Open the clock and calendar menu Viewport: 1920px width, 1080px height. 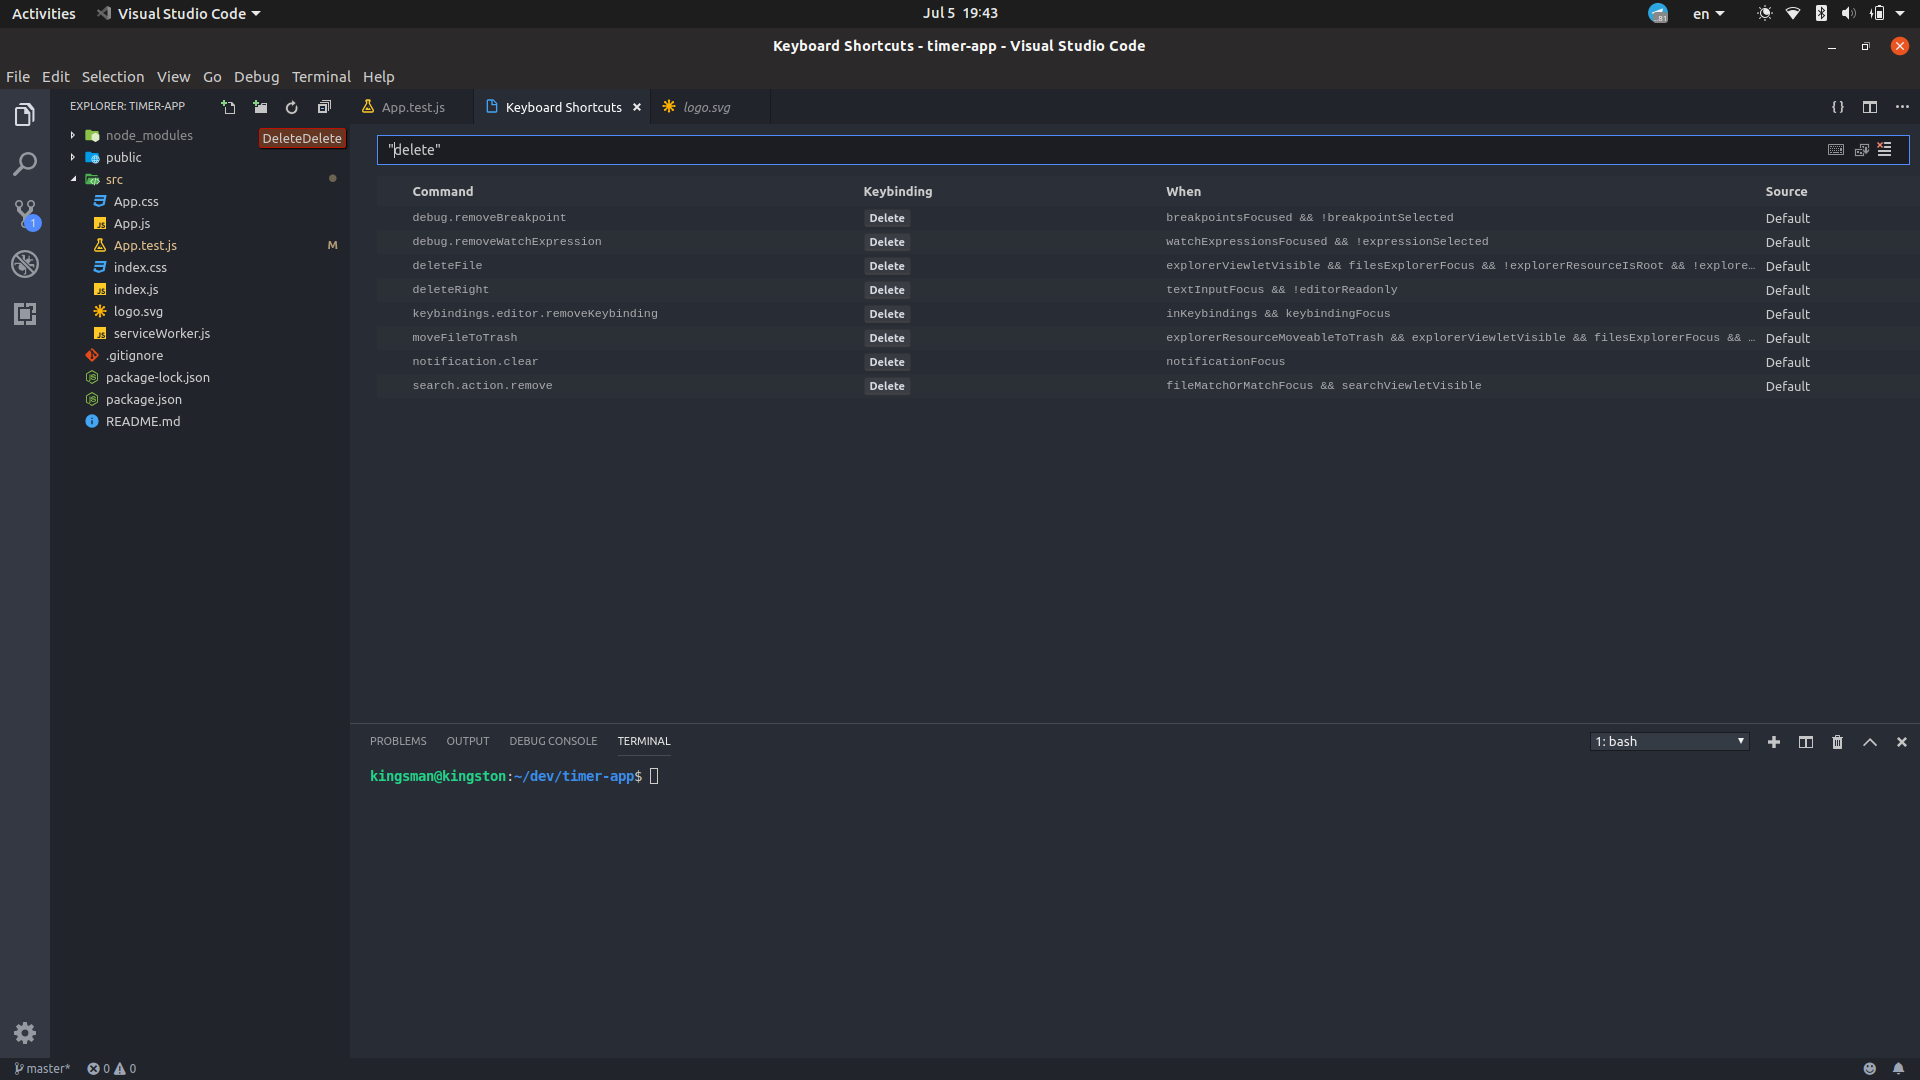960,13
